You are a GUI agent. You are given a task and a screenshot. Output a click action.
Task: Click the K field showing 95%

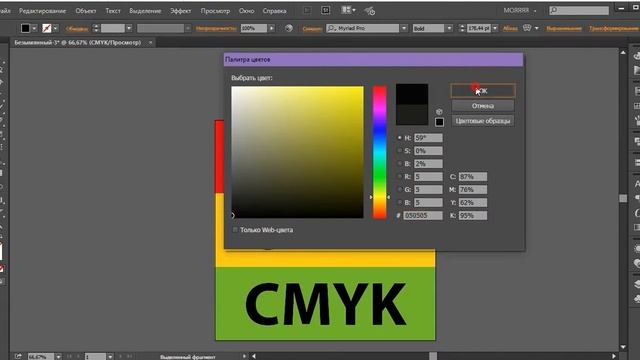(473, 216)
